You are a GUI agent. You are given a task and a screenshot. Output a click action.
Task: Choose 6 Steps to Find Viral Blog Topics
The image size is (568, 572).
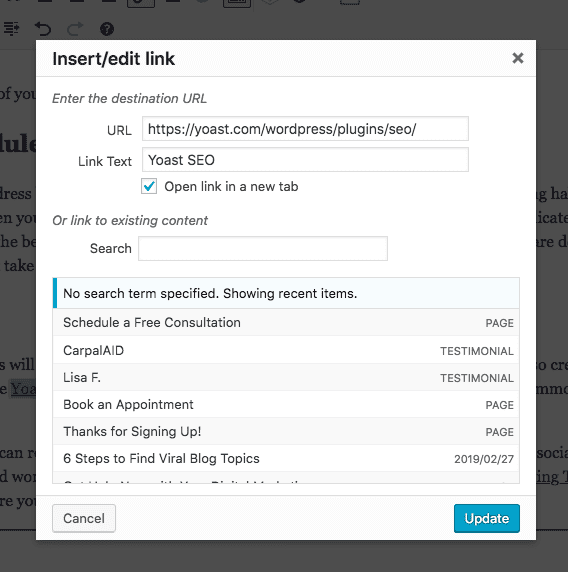[286, 459]
